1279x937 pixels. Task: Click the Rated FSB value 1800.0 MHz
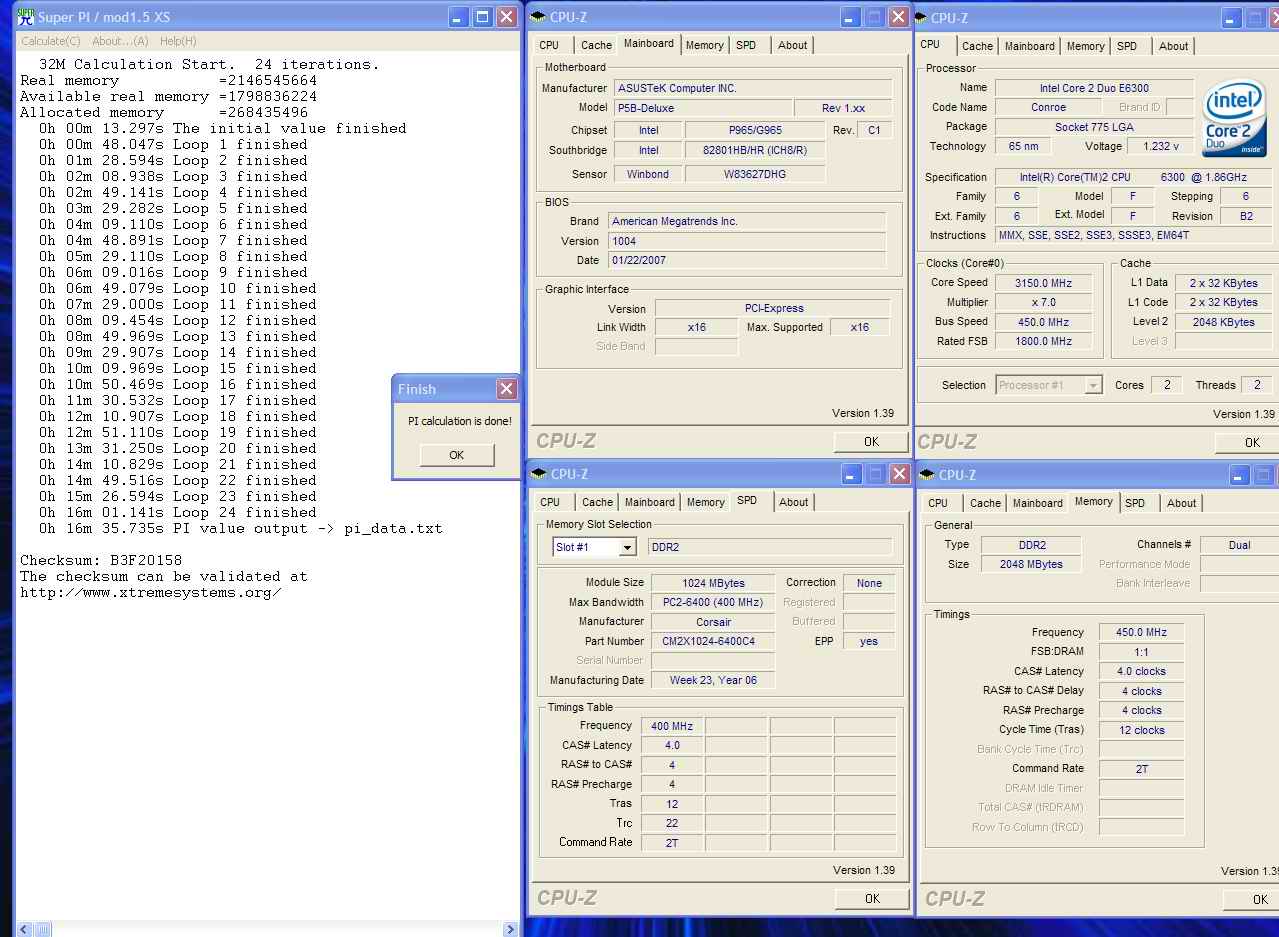point(1042,341)
